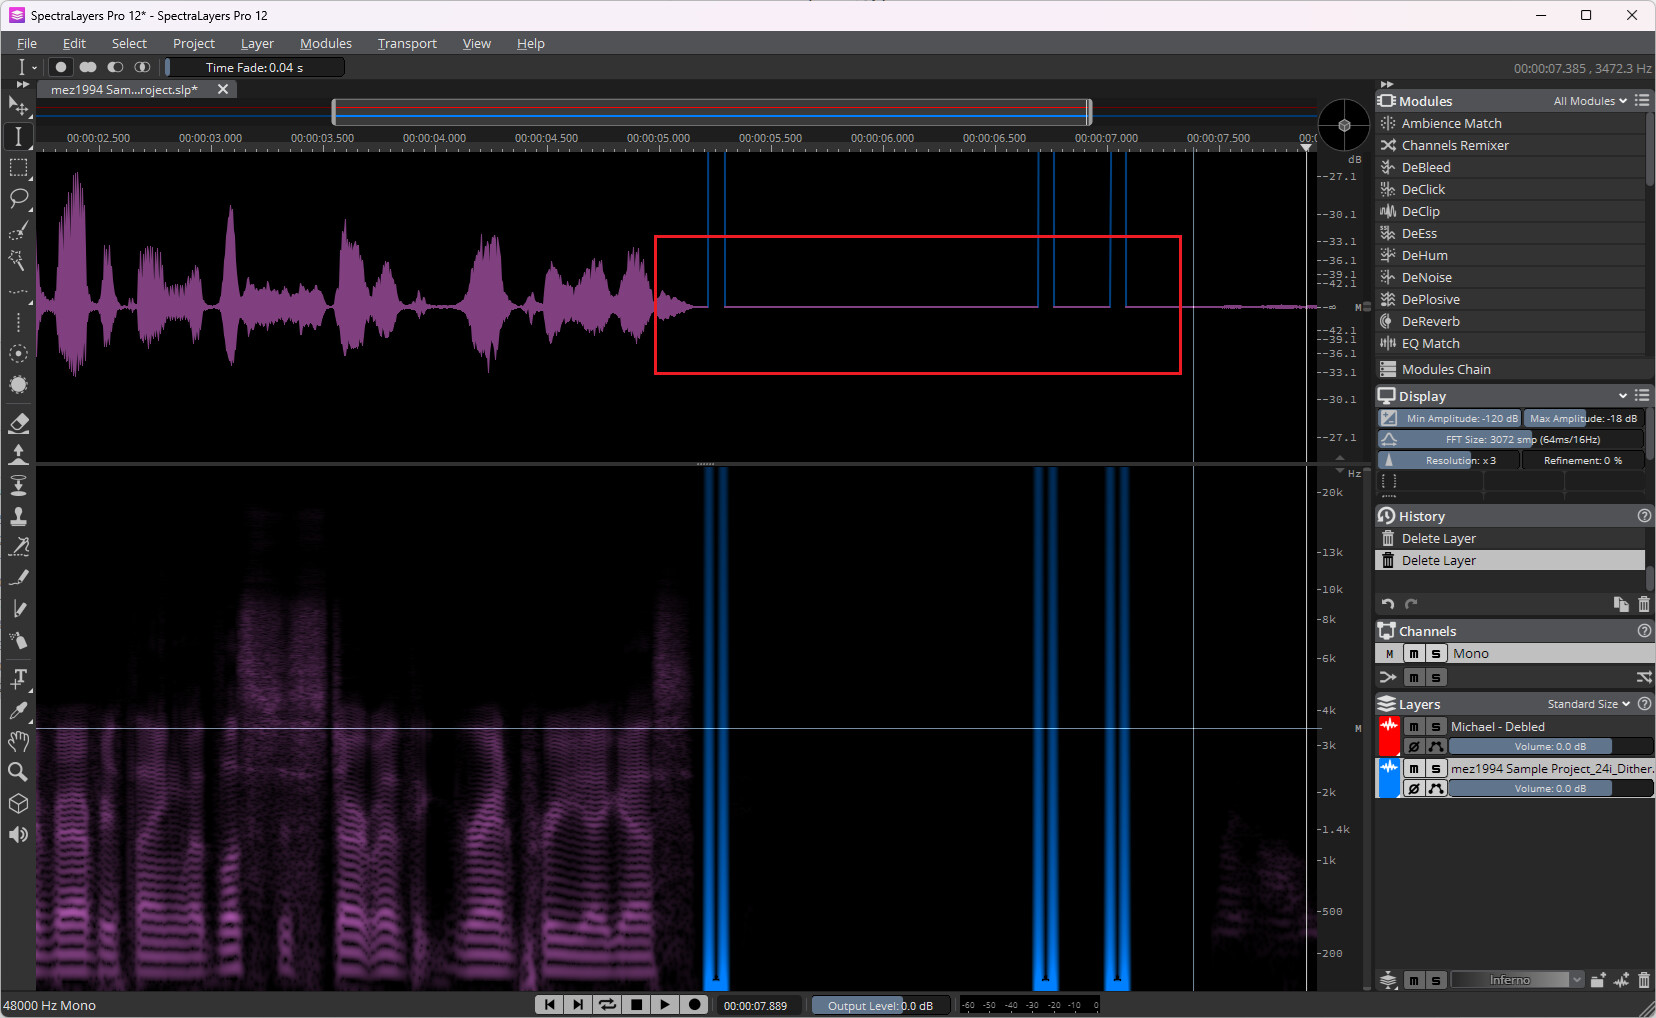Collapse the Display panel chevron
This screenshot has height=1018, width=1656.
click(1623, 396)
